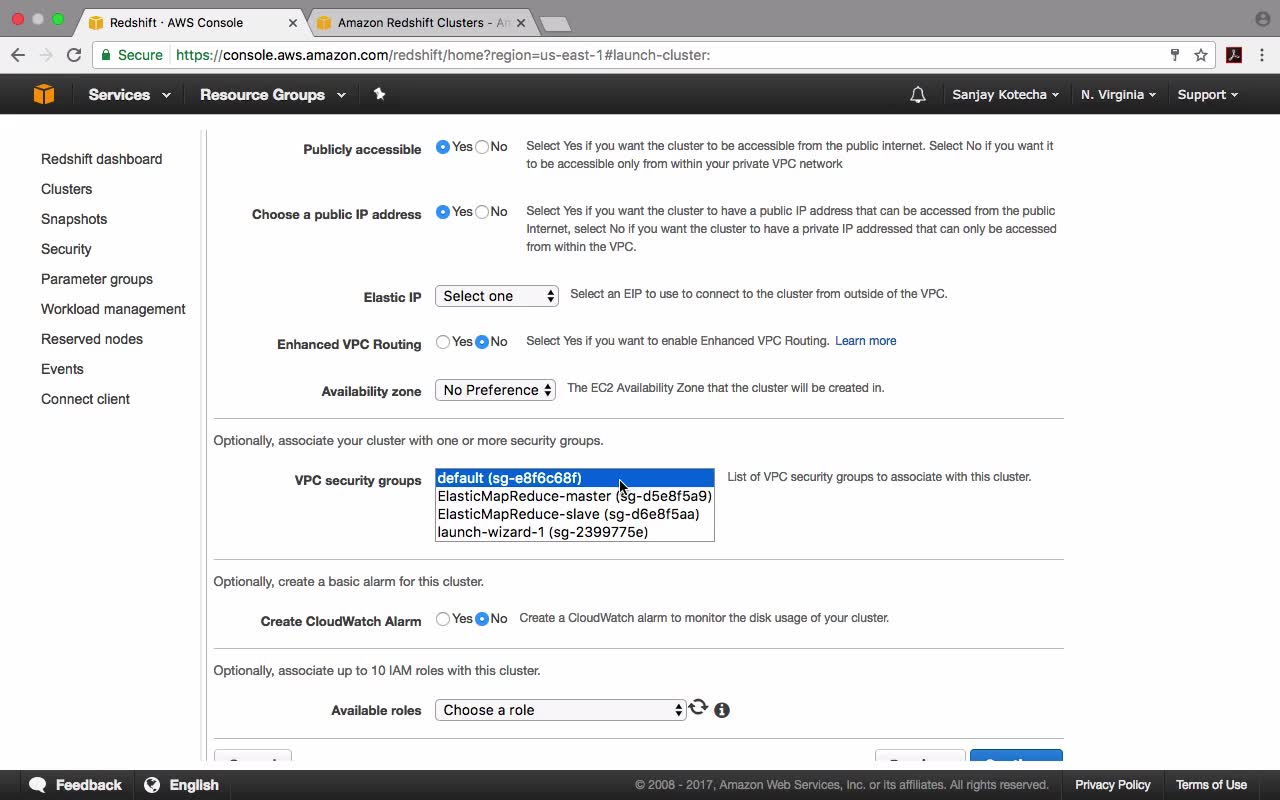
Task: View Events in the sidebar
Action: [62, 369]
